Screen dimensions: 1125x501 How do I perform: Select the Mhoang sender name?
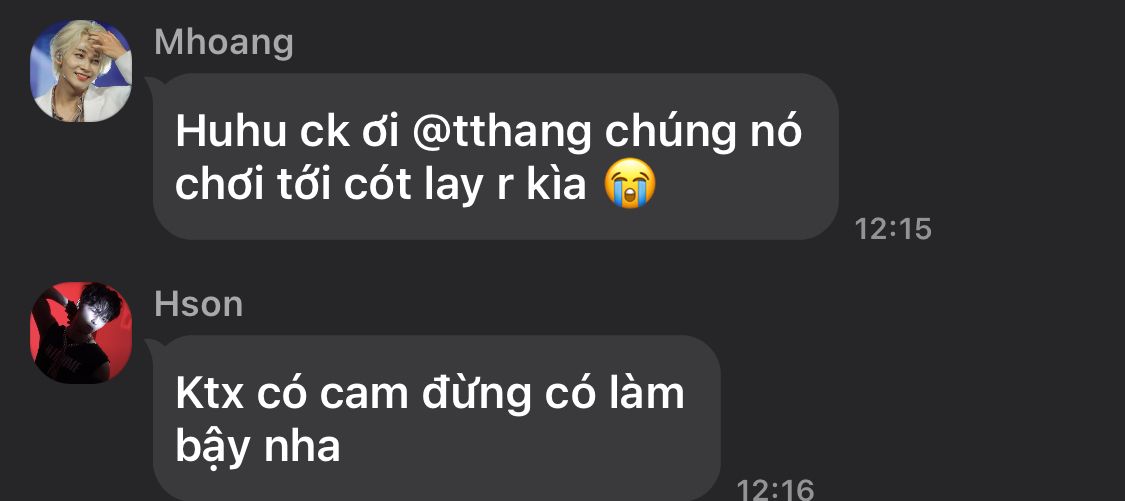[224, 42]
